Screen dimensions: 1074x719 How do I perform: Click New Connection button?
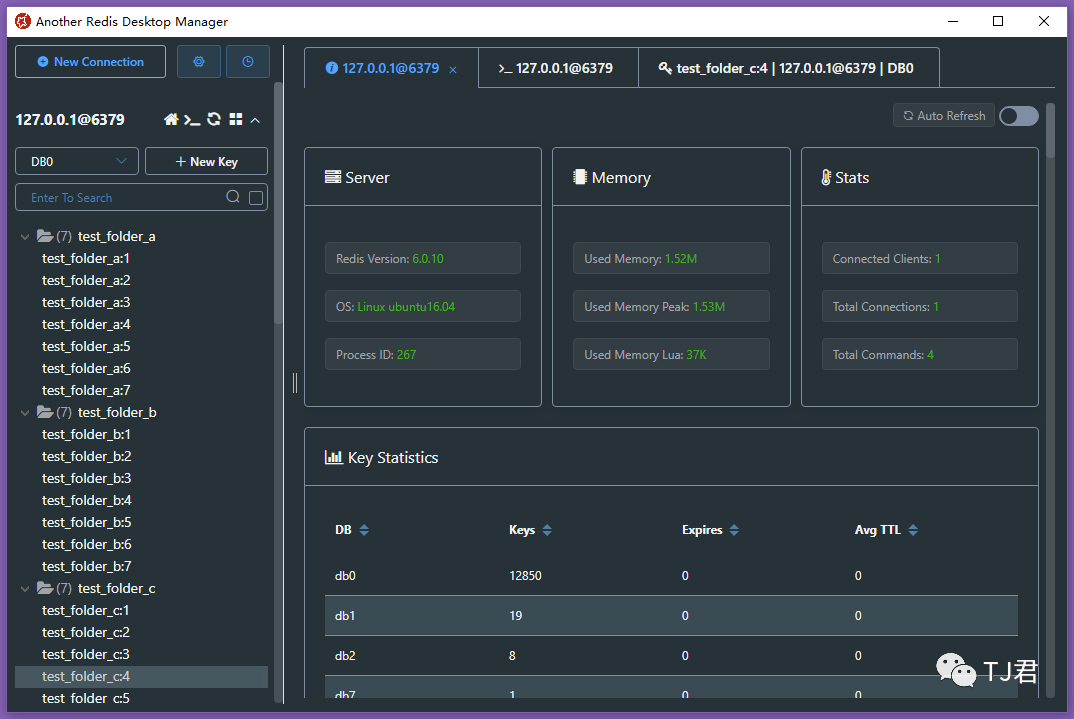tap(90, 62)
